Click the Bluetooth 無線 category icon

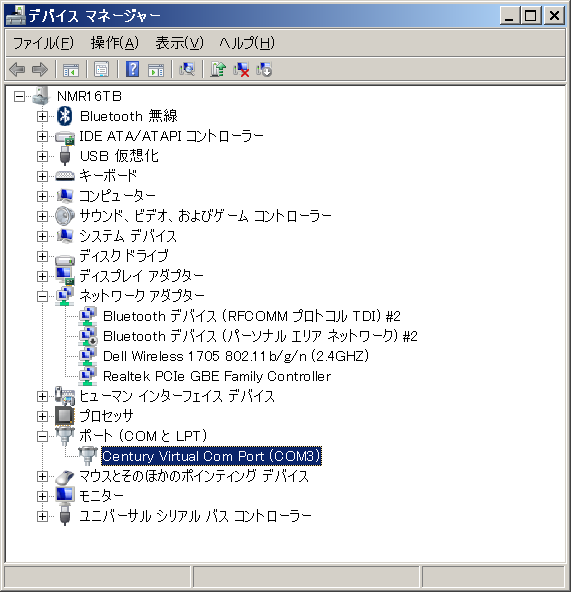pyautogui.click(x=65, y=116)
